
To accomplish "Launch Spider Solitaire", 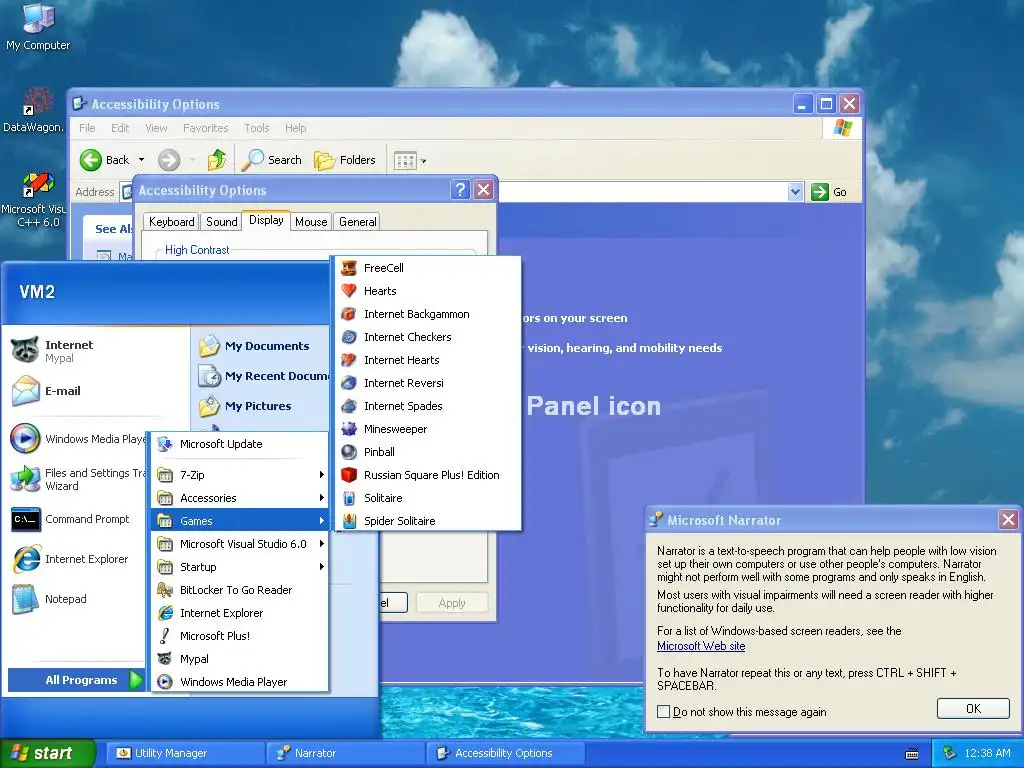I will pos(428,520).
